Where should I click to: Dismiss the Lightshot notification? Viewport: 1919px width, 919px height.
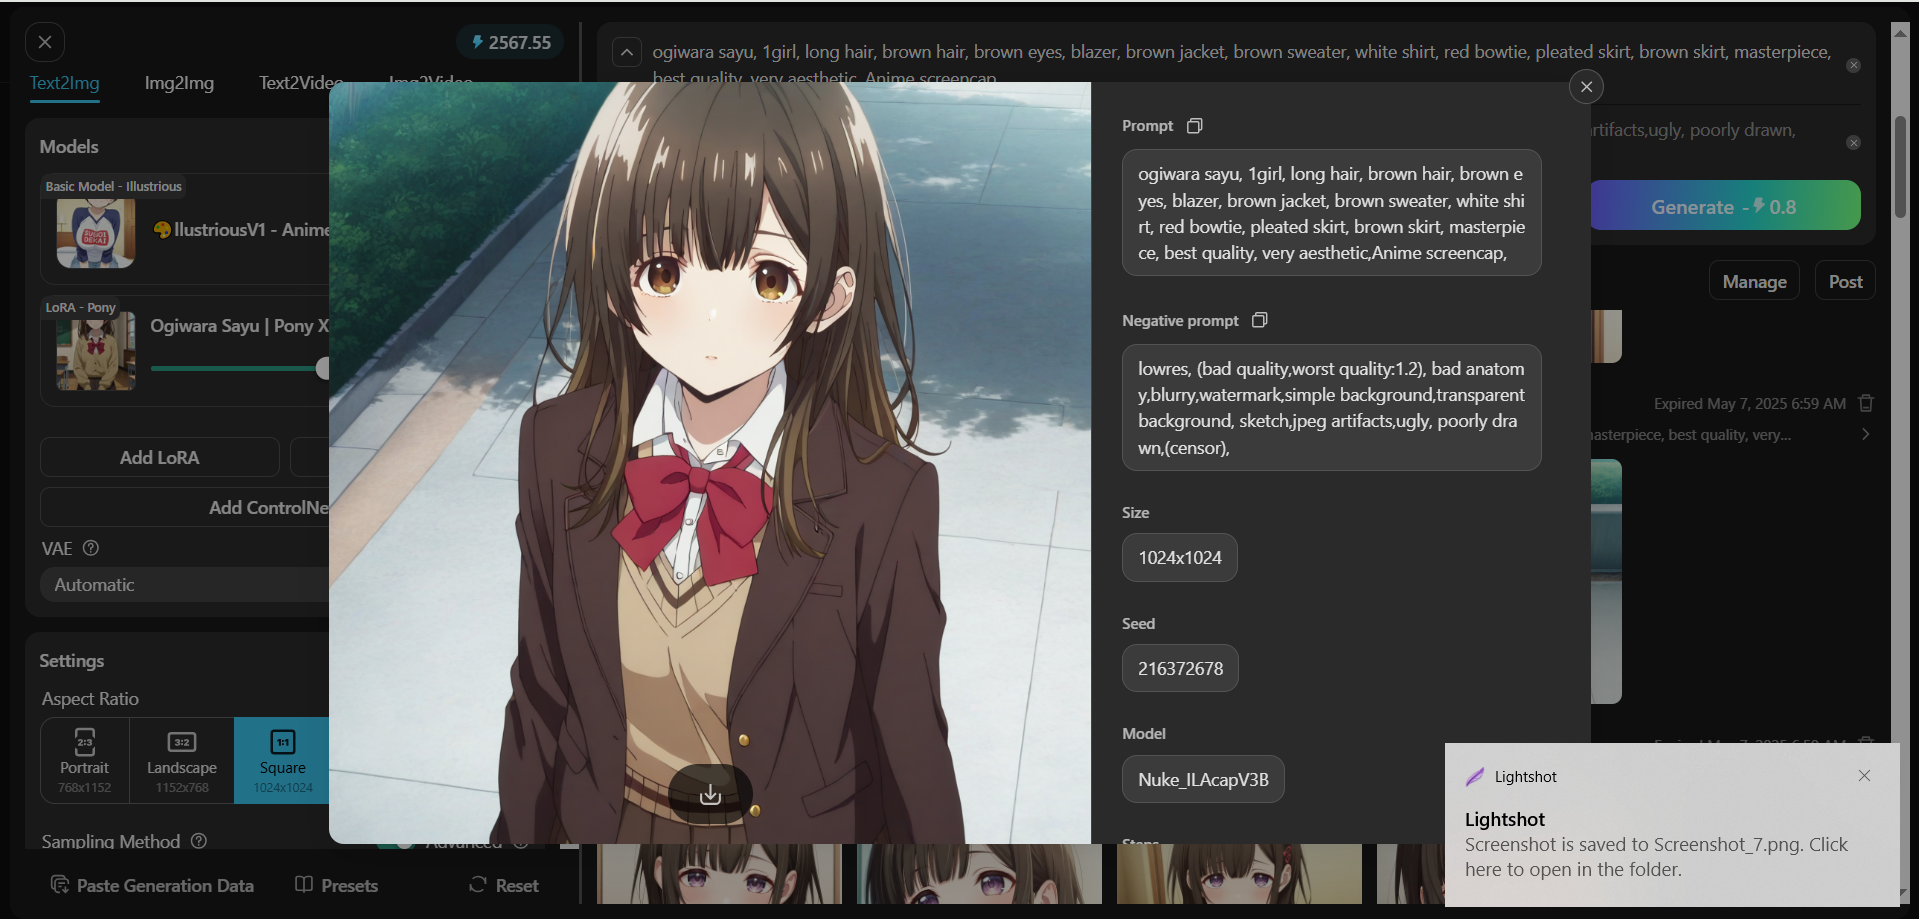[1864, 776]
